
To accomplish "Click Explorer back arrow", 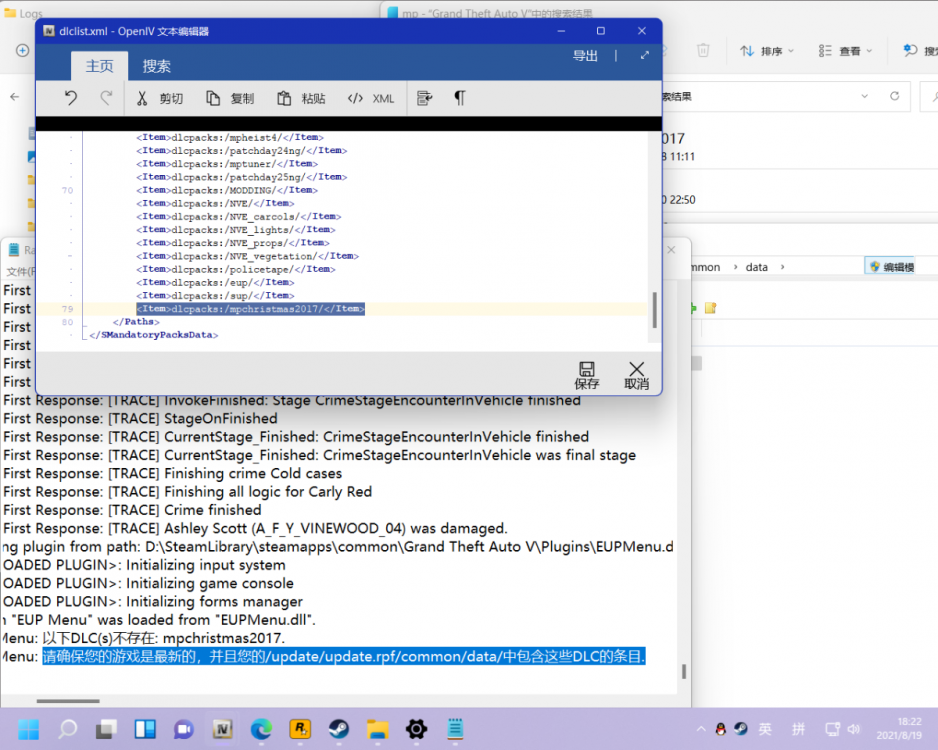I will tap(15, 96).
